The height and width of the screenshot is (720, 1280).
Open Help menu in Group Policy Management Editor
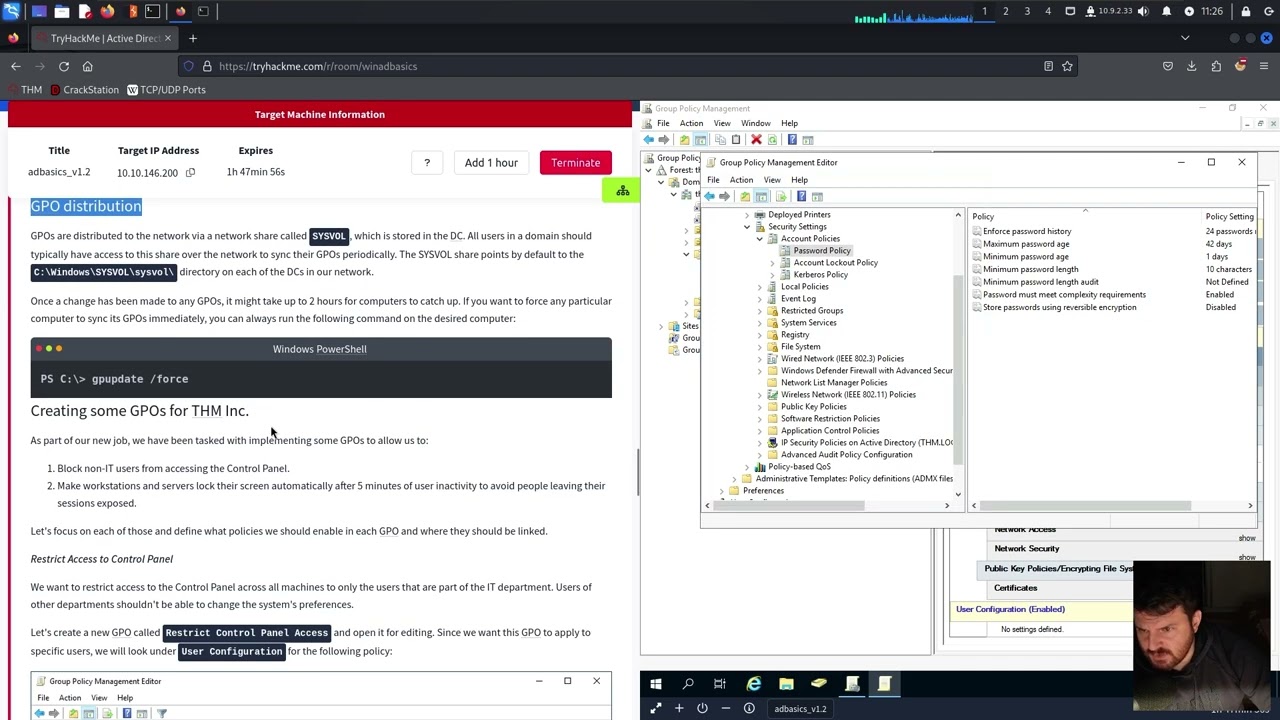click(x=799, y=180)
